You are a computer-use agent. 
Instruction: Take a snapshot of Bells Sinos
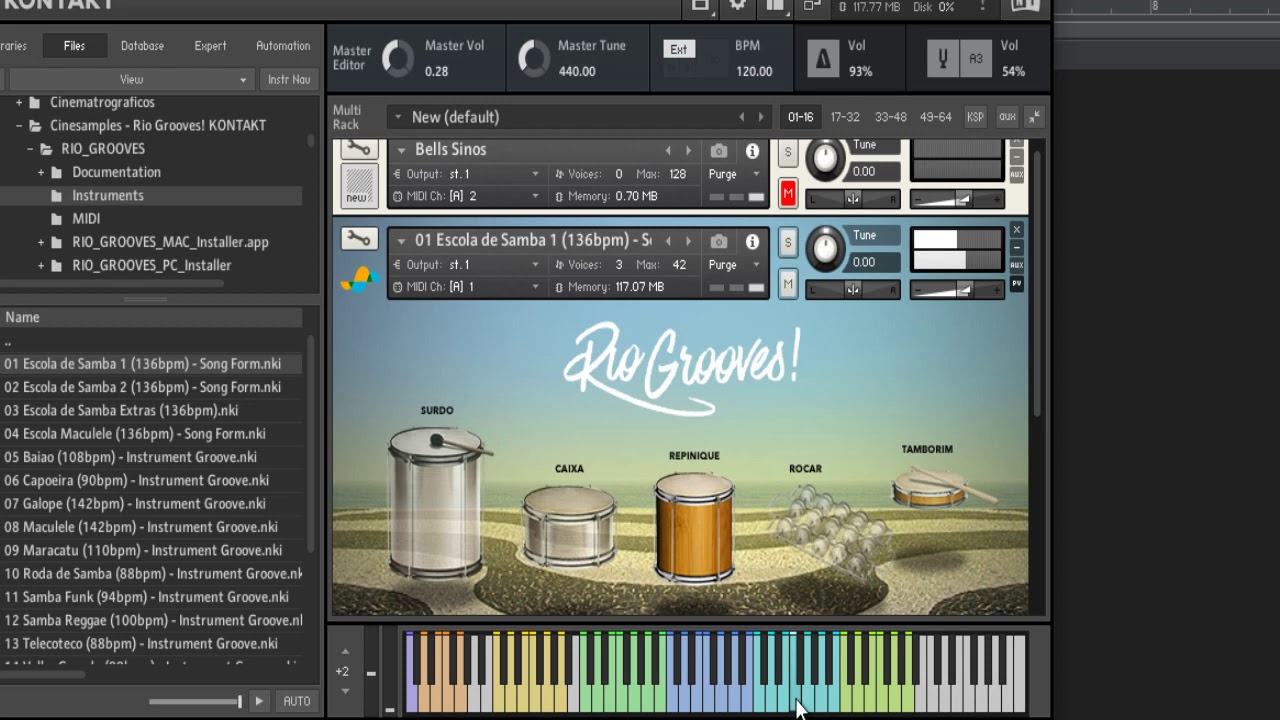click(x=719, y=151)
